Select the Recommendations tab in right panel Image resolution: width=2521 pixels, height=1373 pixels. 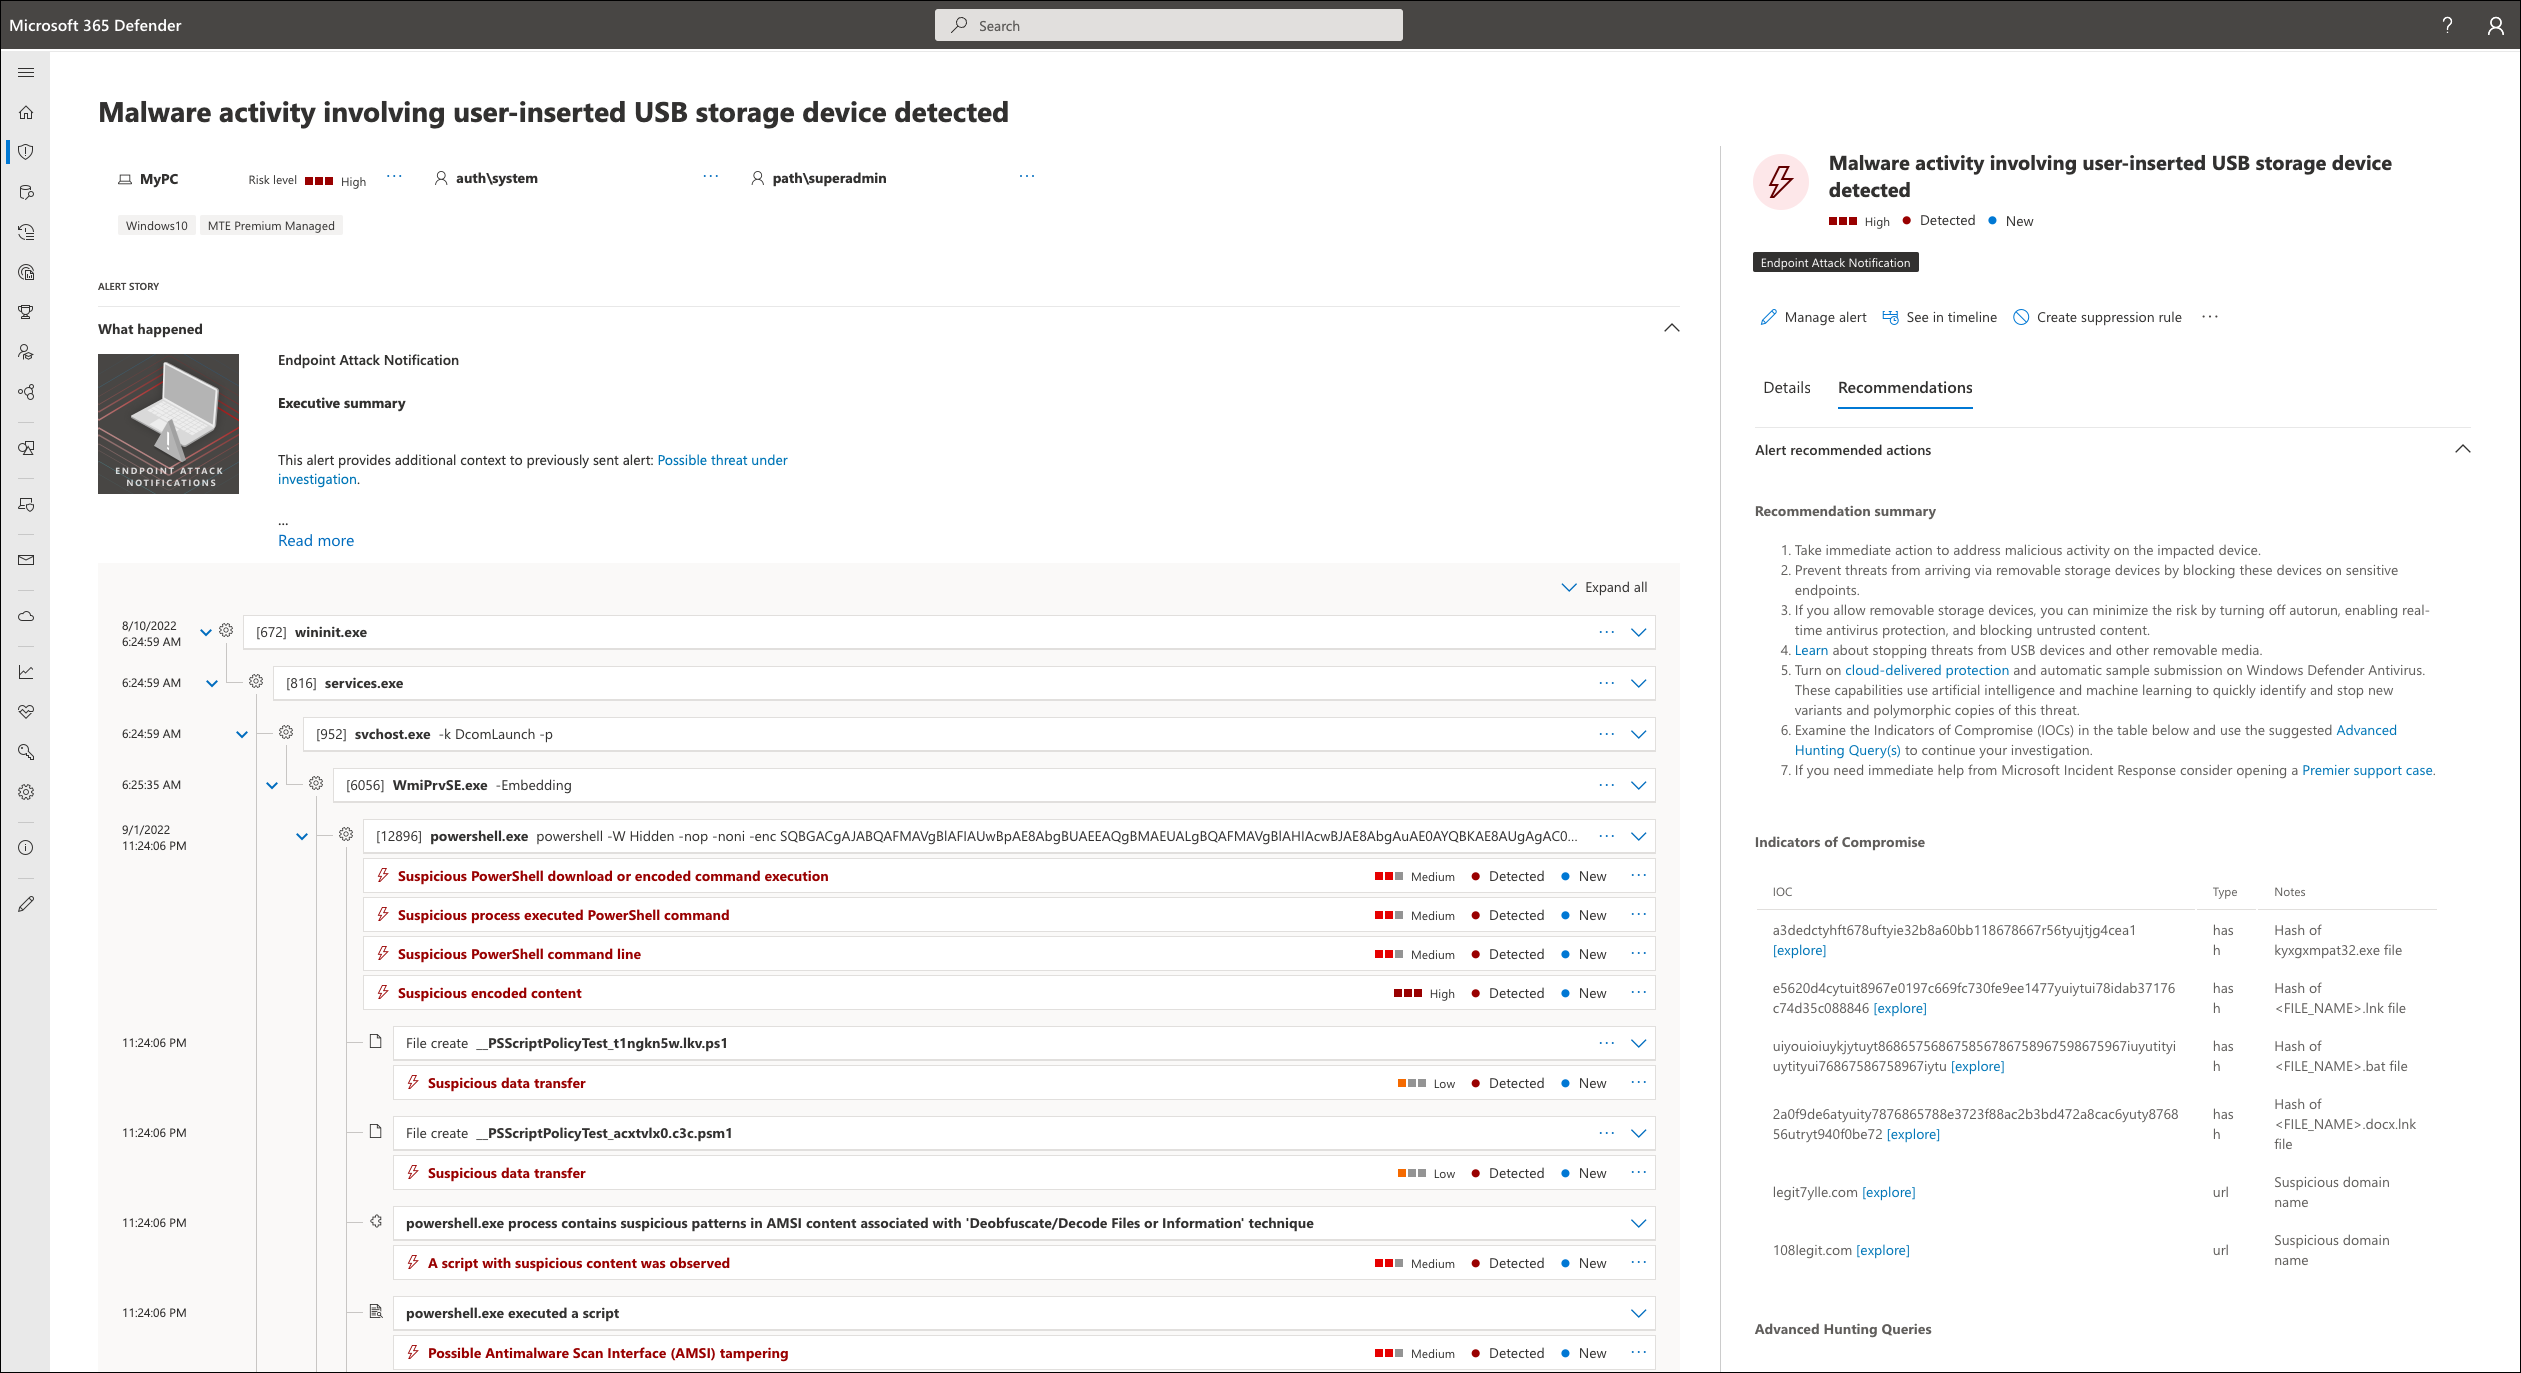pyautogui.click(x=1906, y=386)
